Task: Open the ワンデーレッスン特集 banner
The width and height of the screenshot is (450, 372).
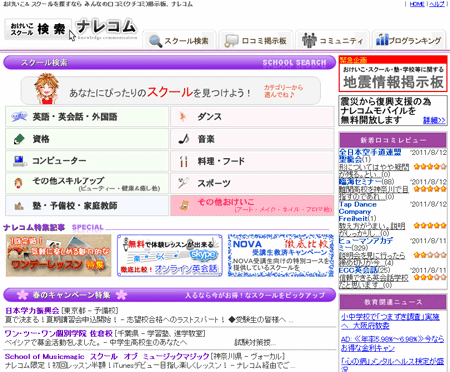Action: tap(58, 256)
